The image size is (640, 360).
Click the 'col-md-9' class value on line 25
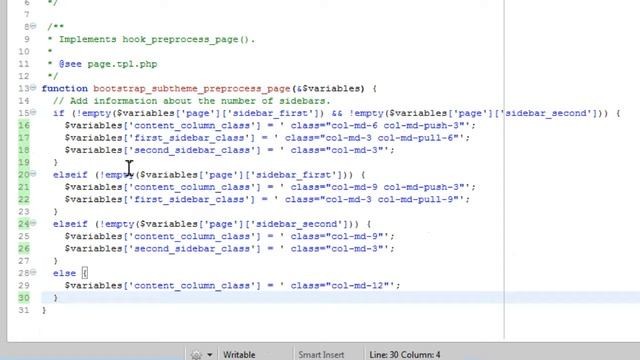pos(354,236)
